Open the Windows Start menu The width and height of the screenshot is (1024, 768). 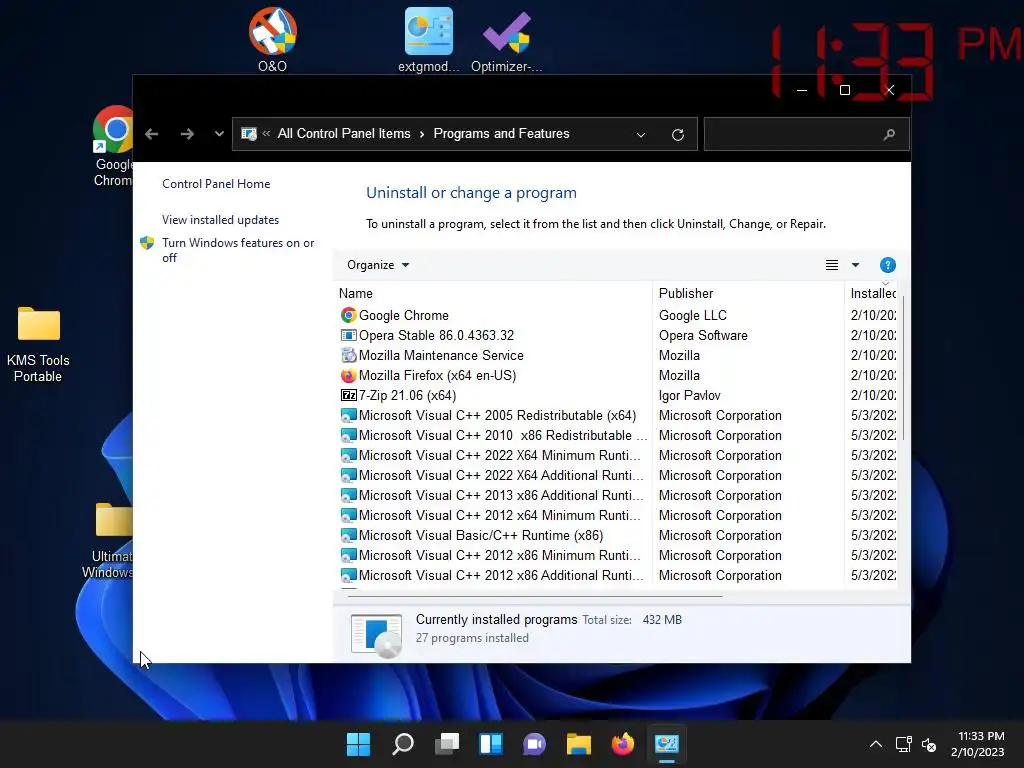click(358, 744)
